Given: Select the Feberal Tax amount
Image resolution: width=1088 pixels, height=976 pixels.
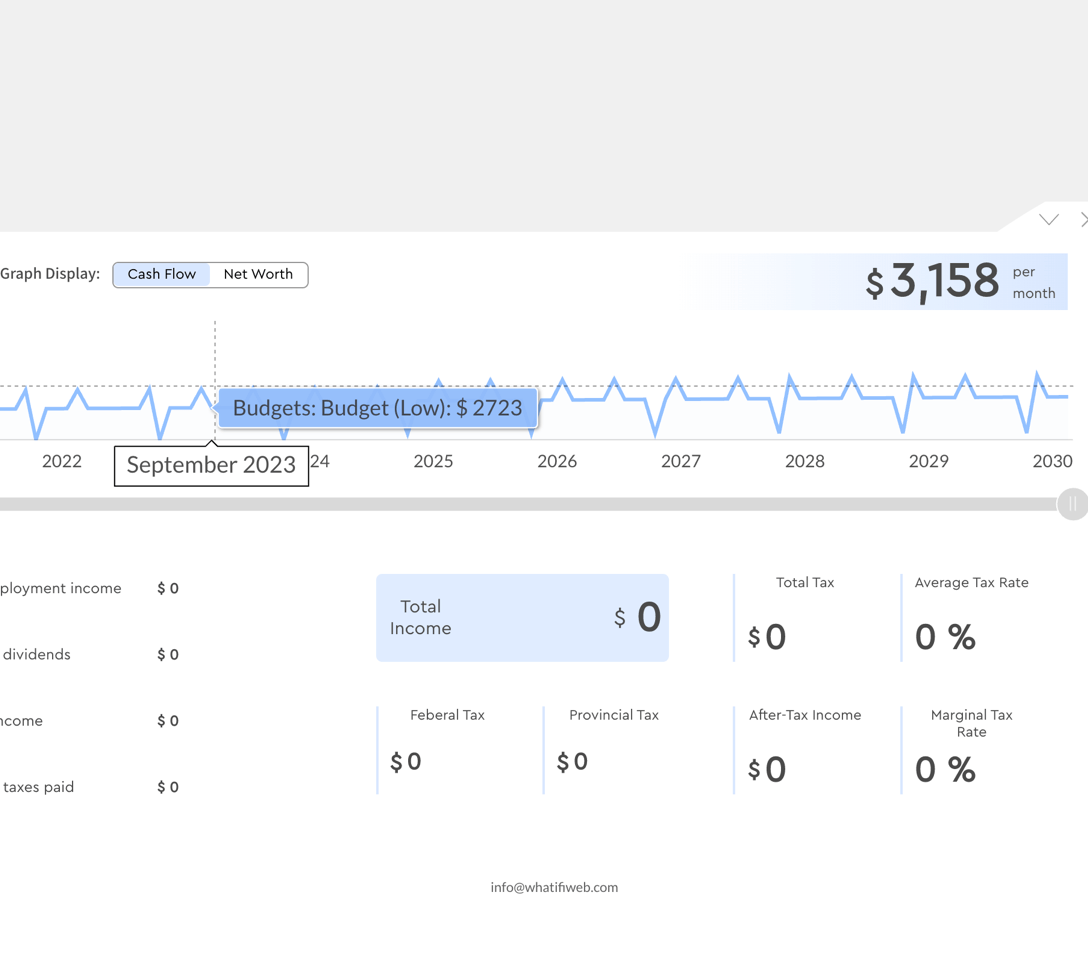Looking at the screenshot, I should [406, 762].
